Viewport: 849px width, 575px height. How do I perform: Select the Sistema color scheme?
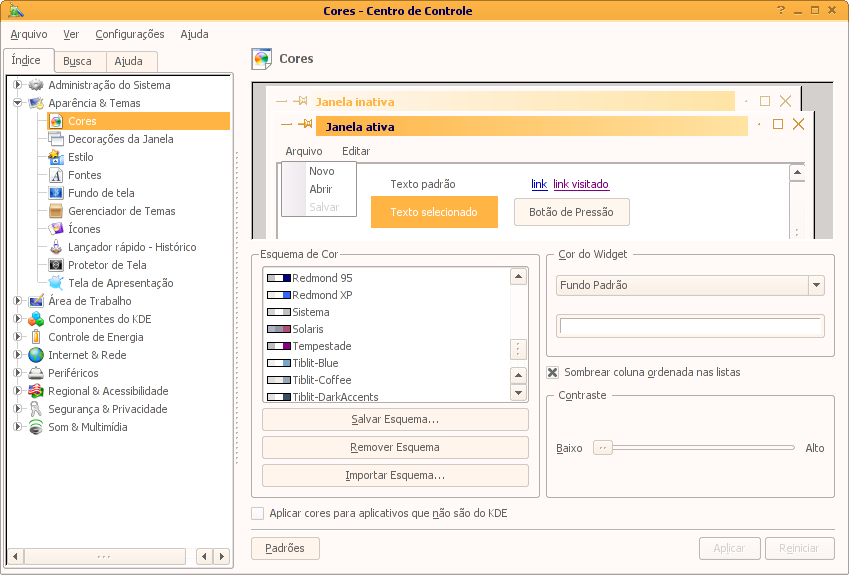[x=310, y=312]
